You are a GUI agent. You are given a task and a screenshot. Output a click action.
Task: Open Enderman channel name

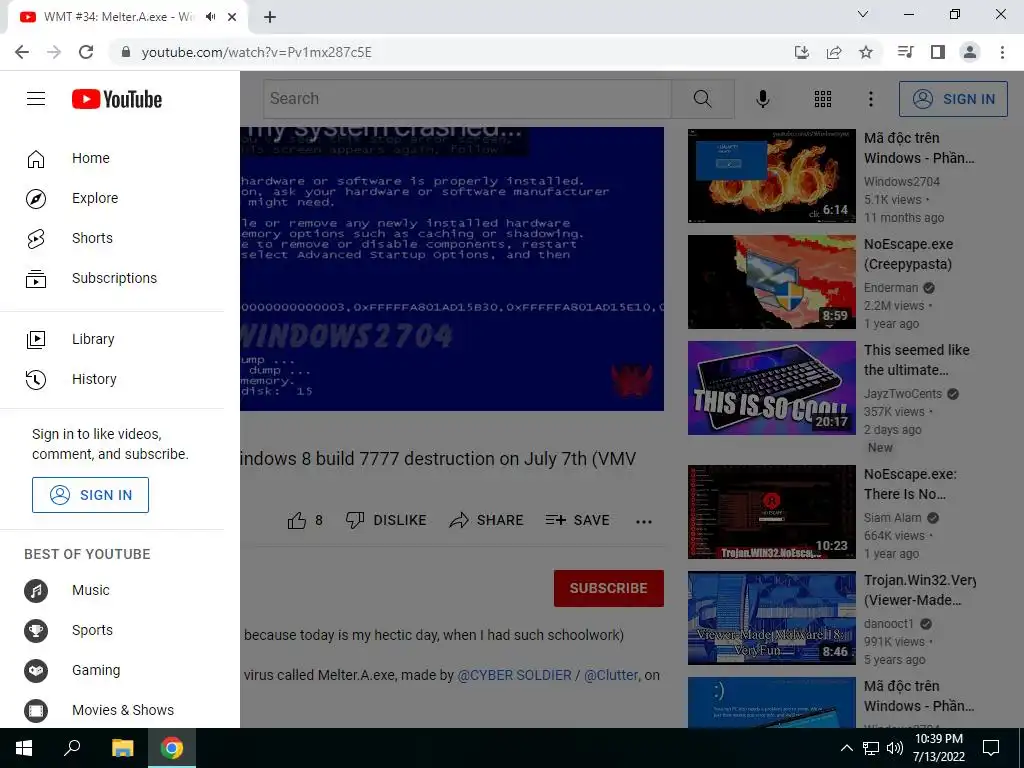coord(891,288)
